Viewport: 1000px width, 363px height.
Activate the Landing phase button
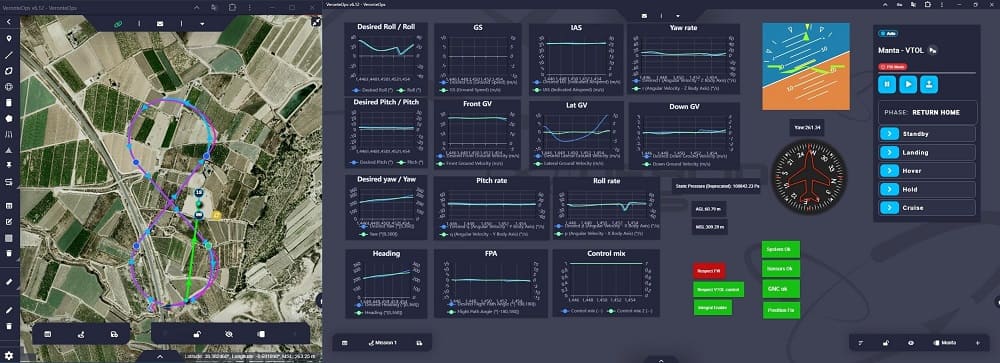927,152
